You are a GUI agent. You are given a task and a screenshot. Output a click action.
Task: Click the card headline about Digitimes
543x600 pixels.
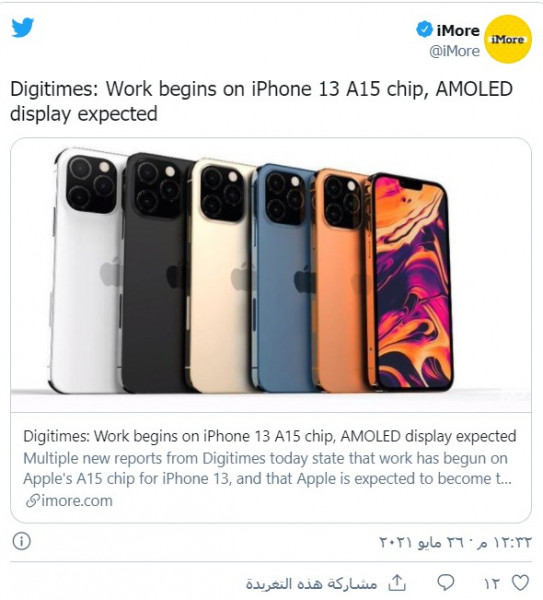pos(270,436)
